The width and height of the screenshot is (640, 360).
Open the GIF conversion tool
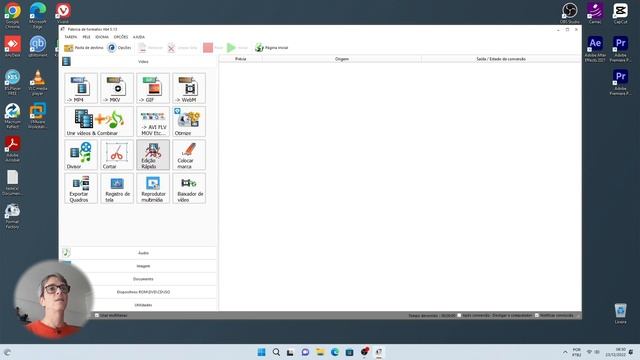(x=153, y=88)
